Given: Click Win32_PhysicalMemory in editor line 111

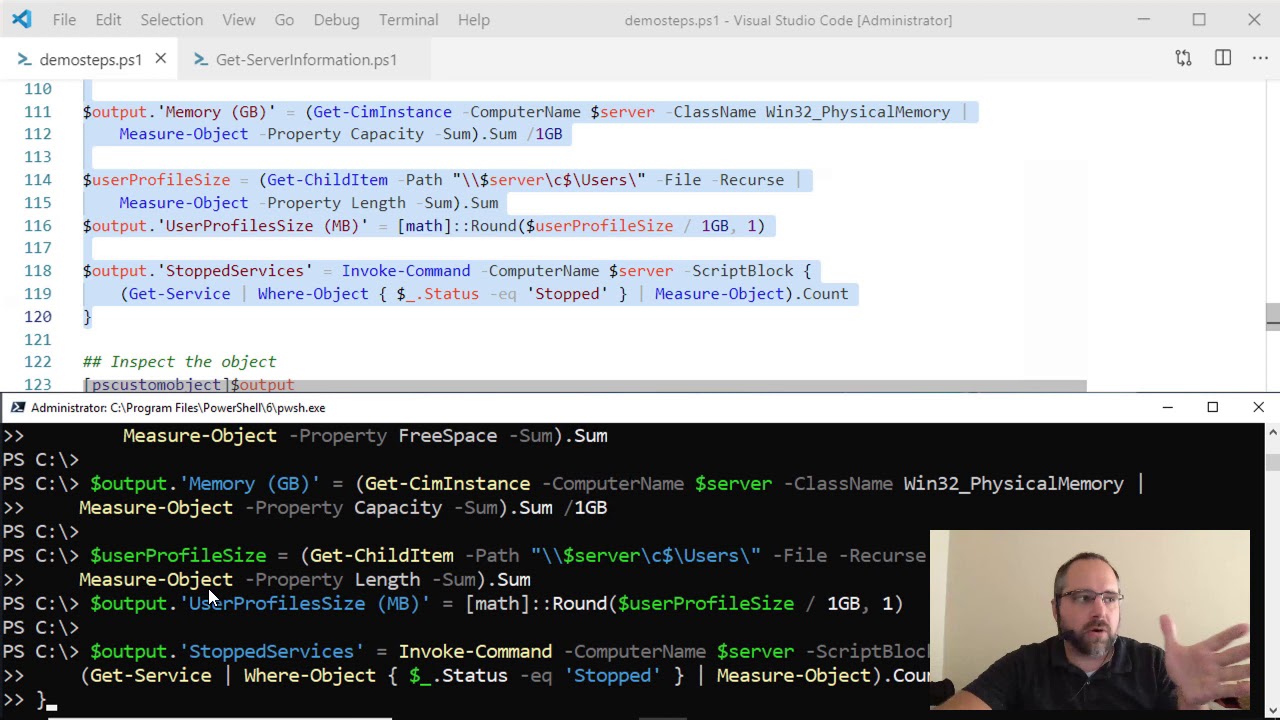Looking at the screenshot, I should coord(857,112).
